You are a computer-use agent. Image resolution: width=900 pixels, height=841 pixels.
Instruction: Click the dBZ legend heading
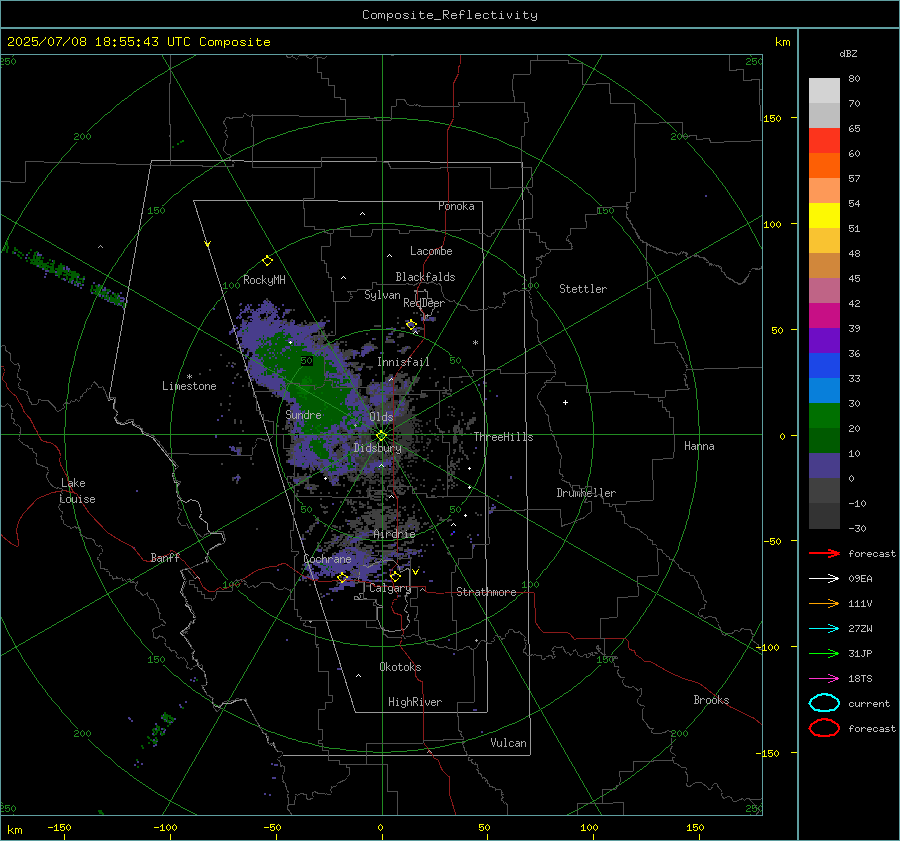(x=848, y=53)
